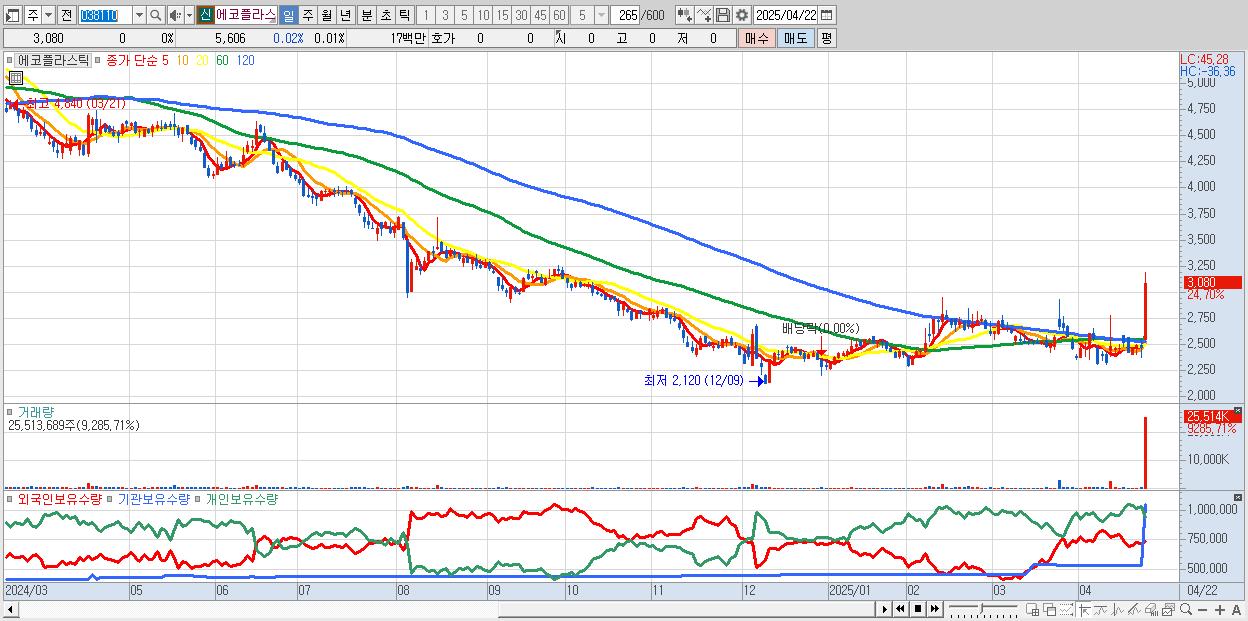1248x621 pixels.
Task: Click the plus zoom-in icon in bottom toolbar
Action: (x=1220, y=610)
